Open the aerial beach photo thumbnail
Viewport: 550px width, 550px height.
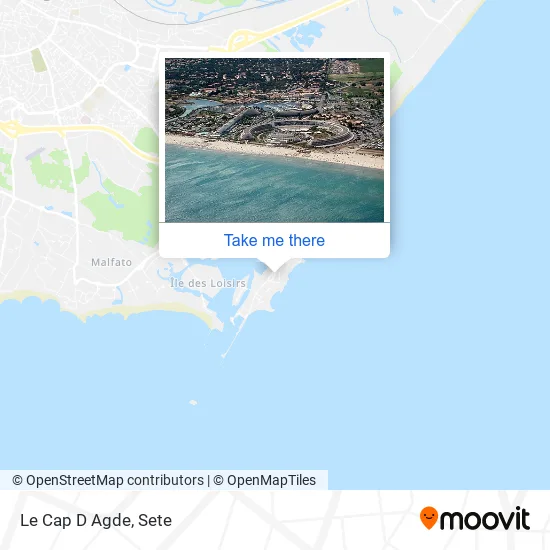274,140
